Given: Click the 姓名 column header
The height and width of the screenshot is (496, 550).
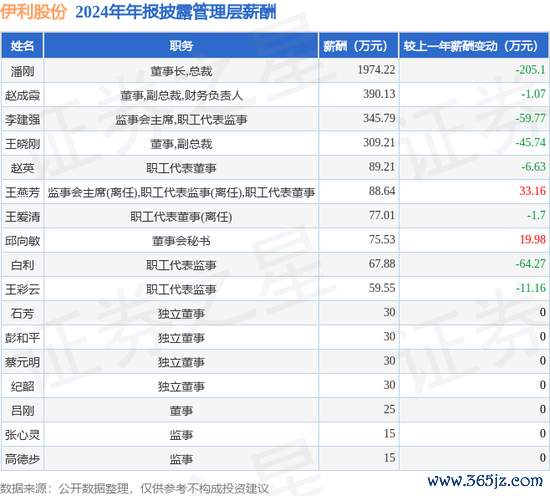Looking at the screenshot, I should (x=22, y=46).
